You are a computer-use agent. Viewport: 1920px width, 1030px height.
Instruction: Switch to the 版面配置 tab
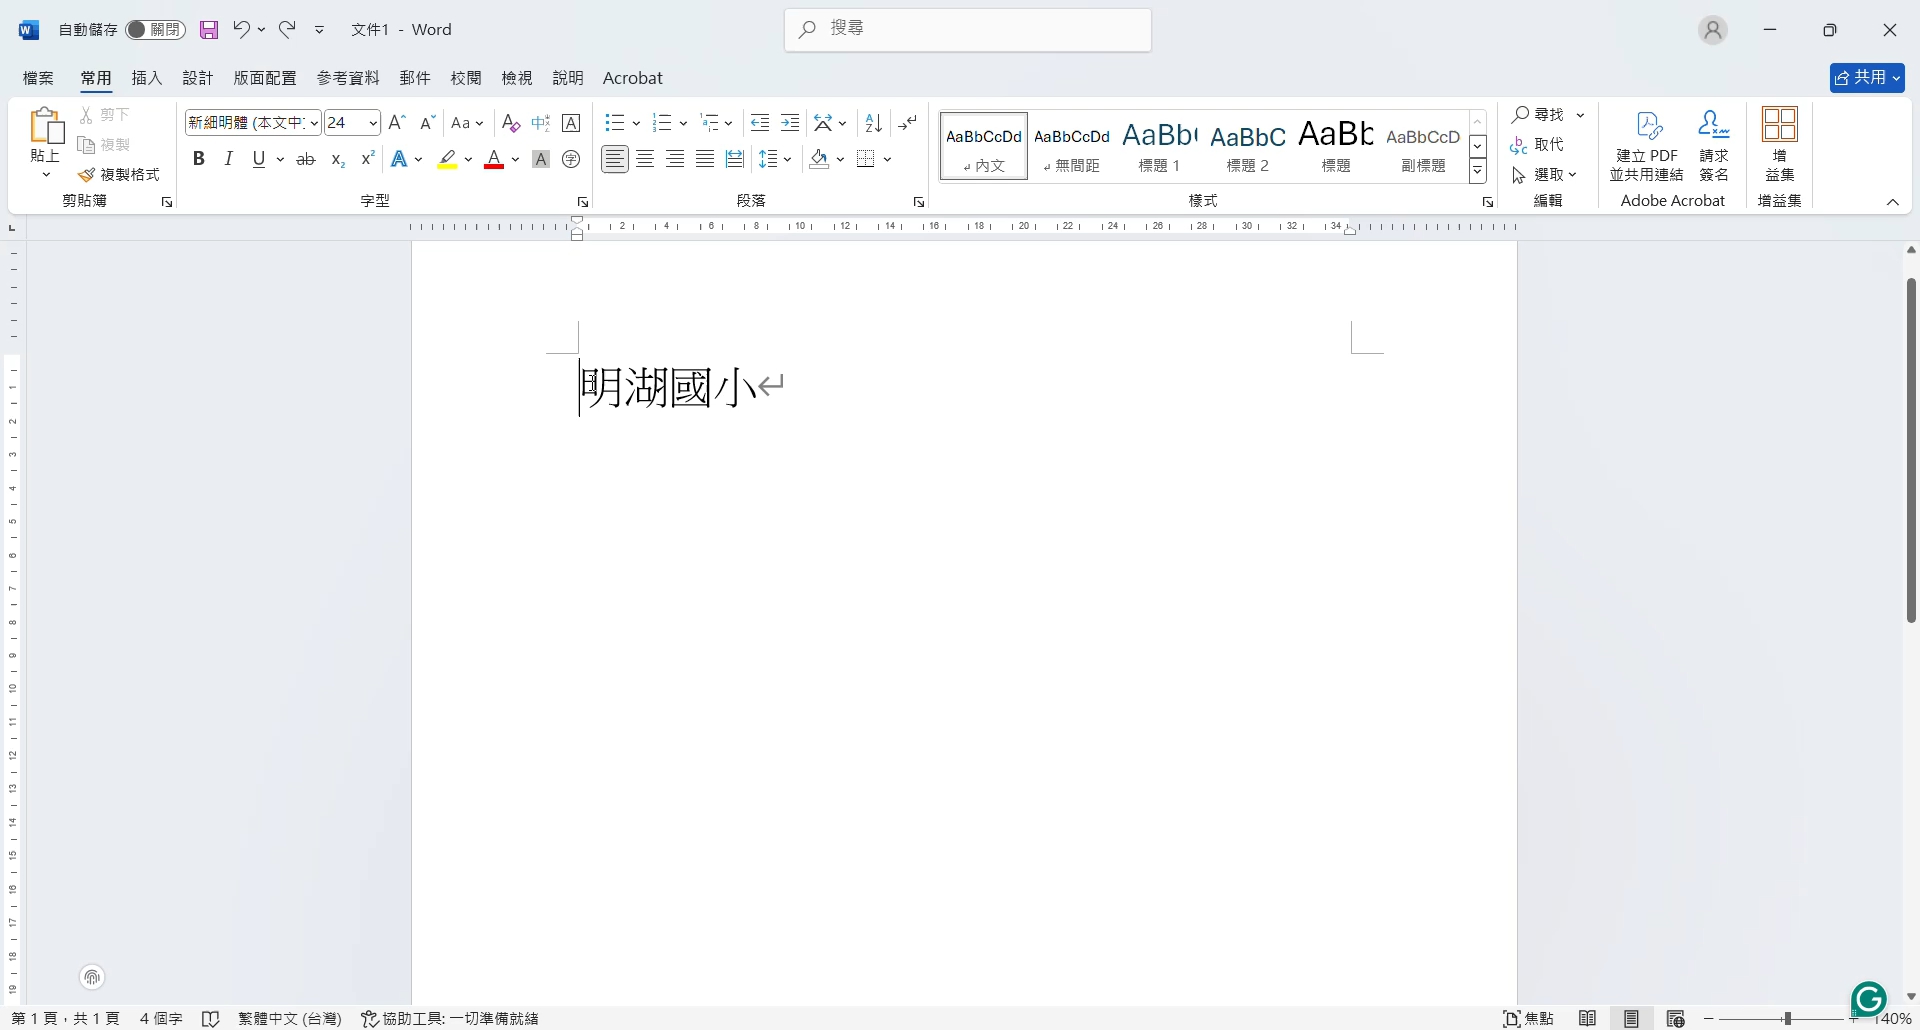(x=265, y=78)
